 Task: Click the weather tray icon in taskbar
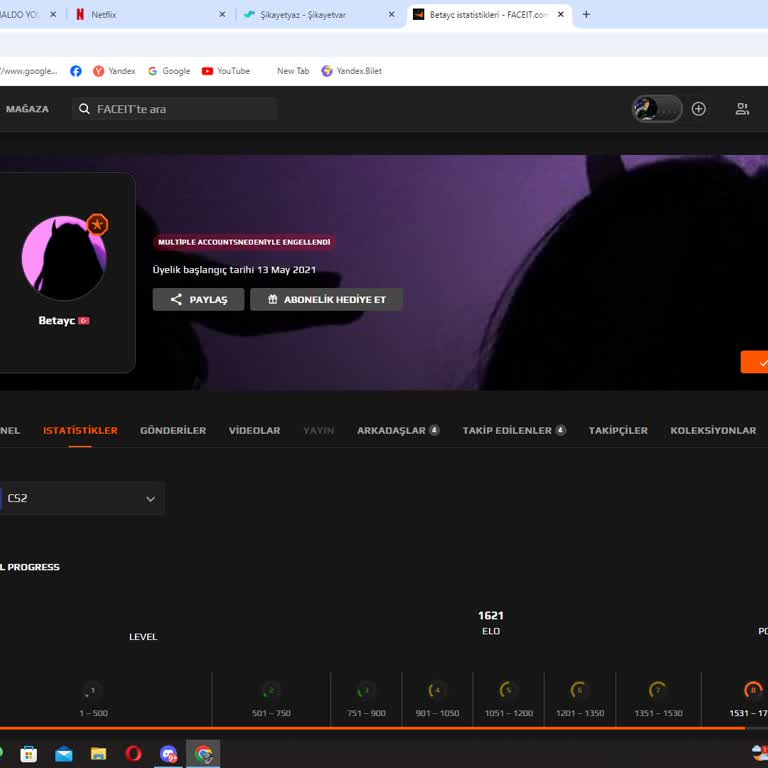click(760, 753)
